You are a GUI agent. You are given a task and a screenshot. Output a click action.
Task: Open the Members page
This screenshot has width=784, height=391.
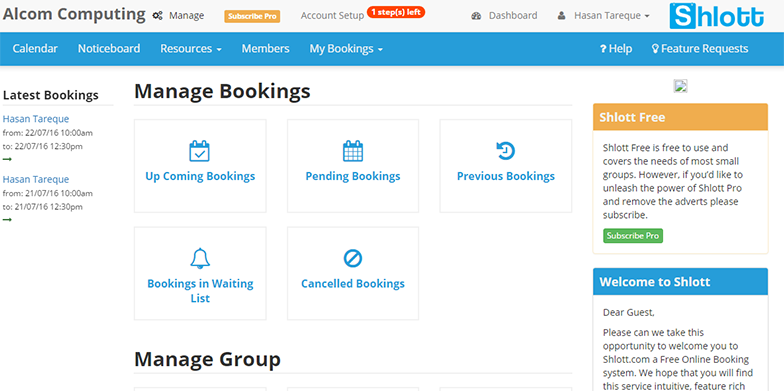(266, 49)
